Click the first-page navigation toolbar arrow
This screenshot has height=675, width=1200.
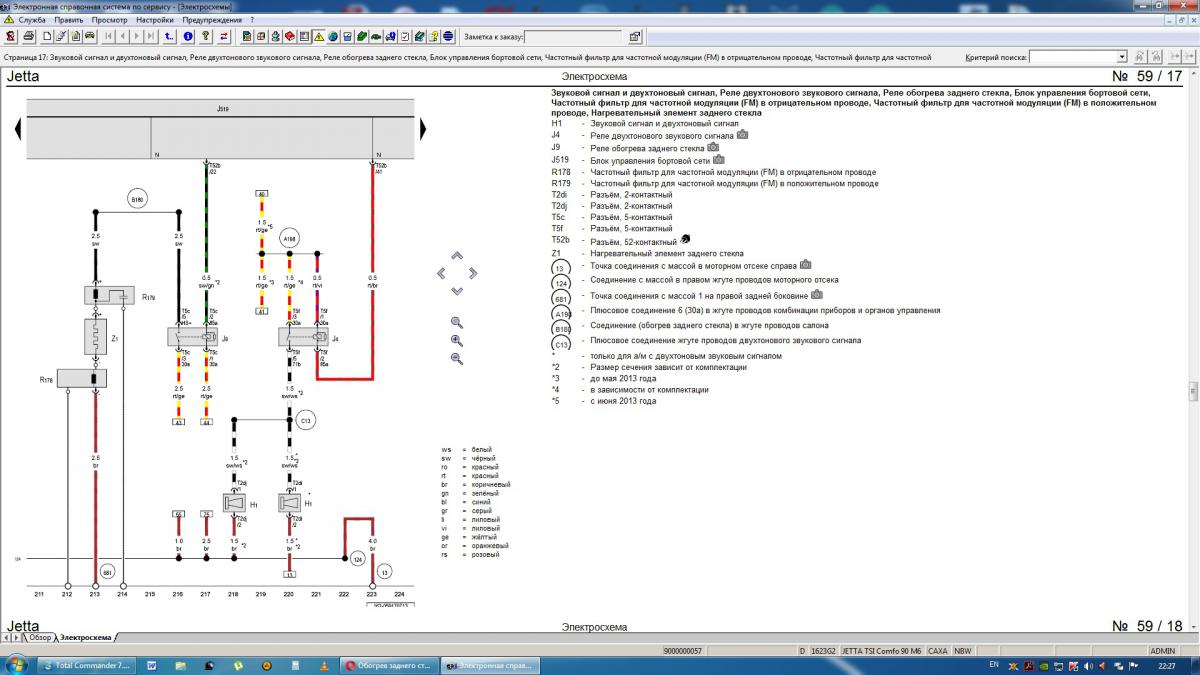(109, 37)
